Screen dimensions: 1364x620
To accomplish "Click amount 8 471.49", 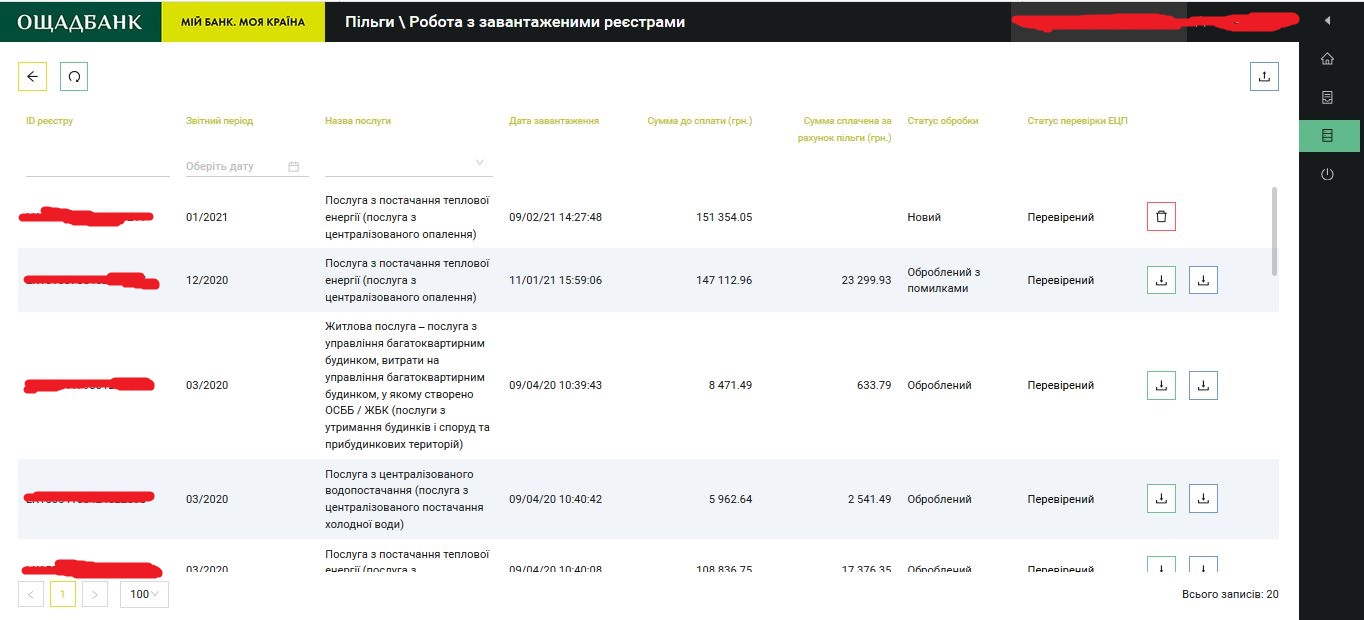I will point(730,385).
